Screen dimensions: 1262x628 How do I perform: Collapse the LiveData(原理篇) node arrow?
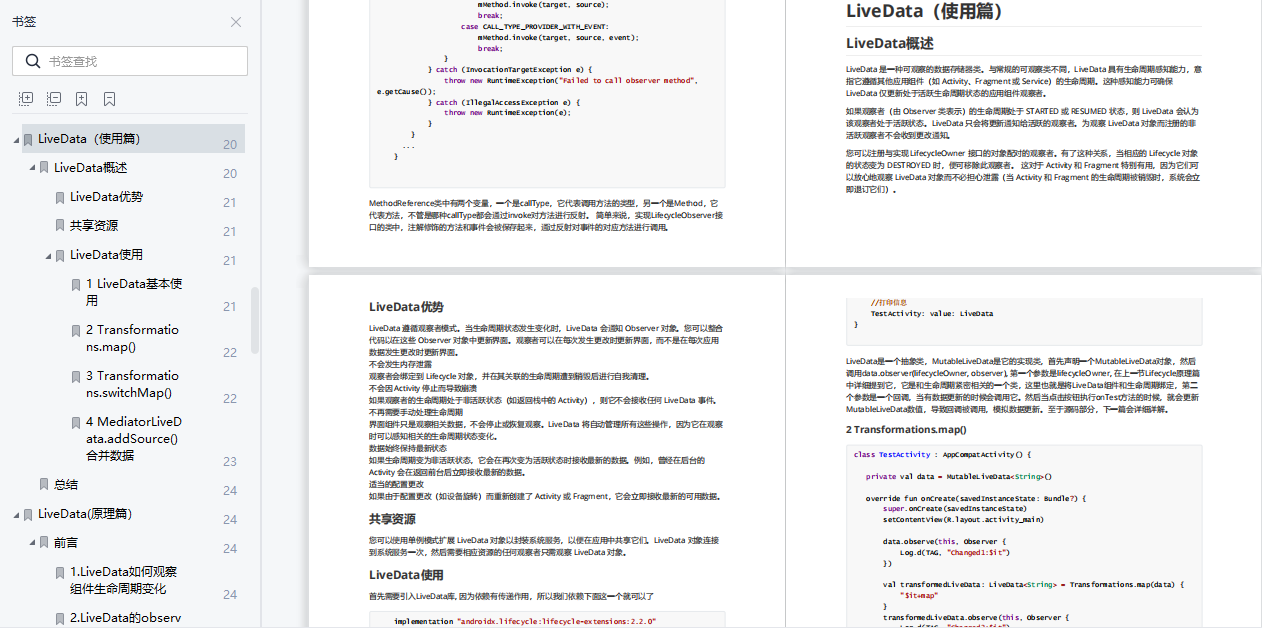click(16, 514)
